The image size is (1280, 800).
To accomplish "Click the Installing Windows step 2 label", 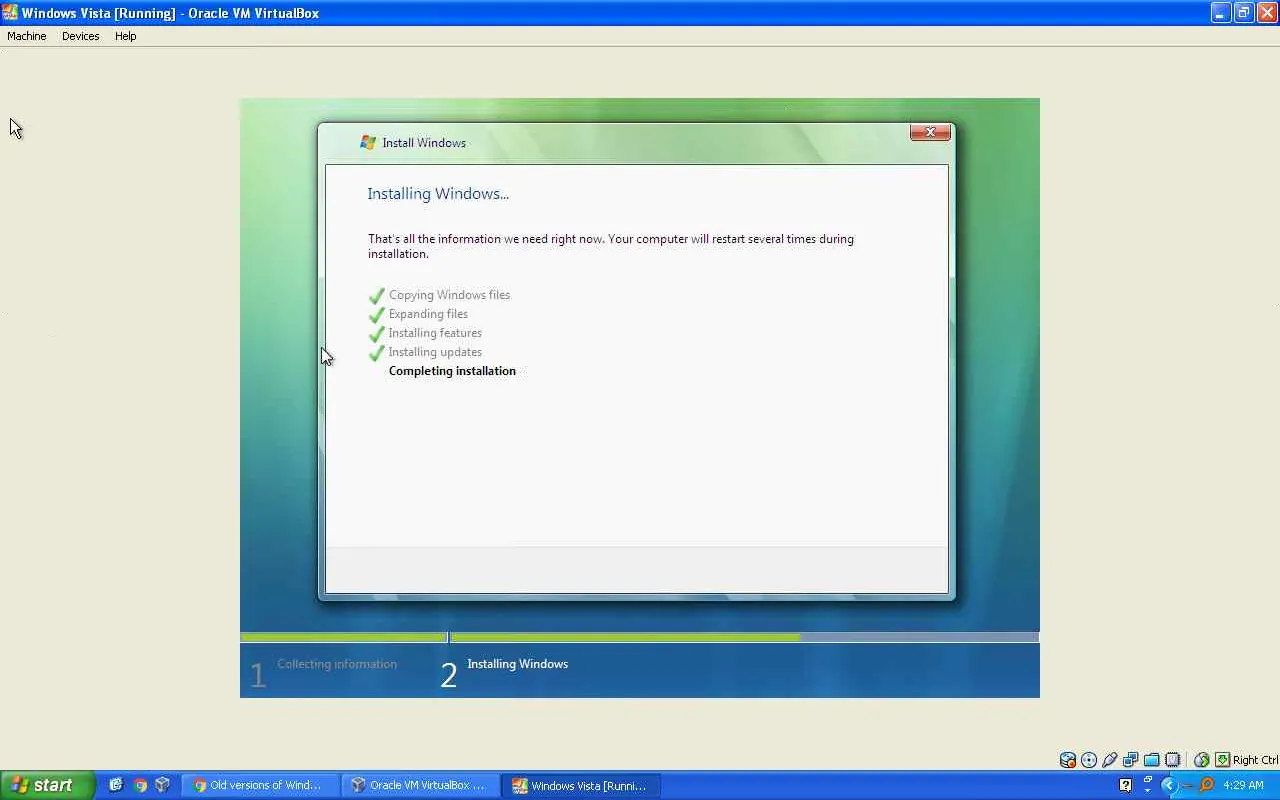I will click(517, 664).
